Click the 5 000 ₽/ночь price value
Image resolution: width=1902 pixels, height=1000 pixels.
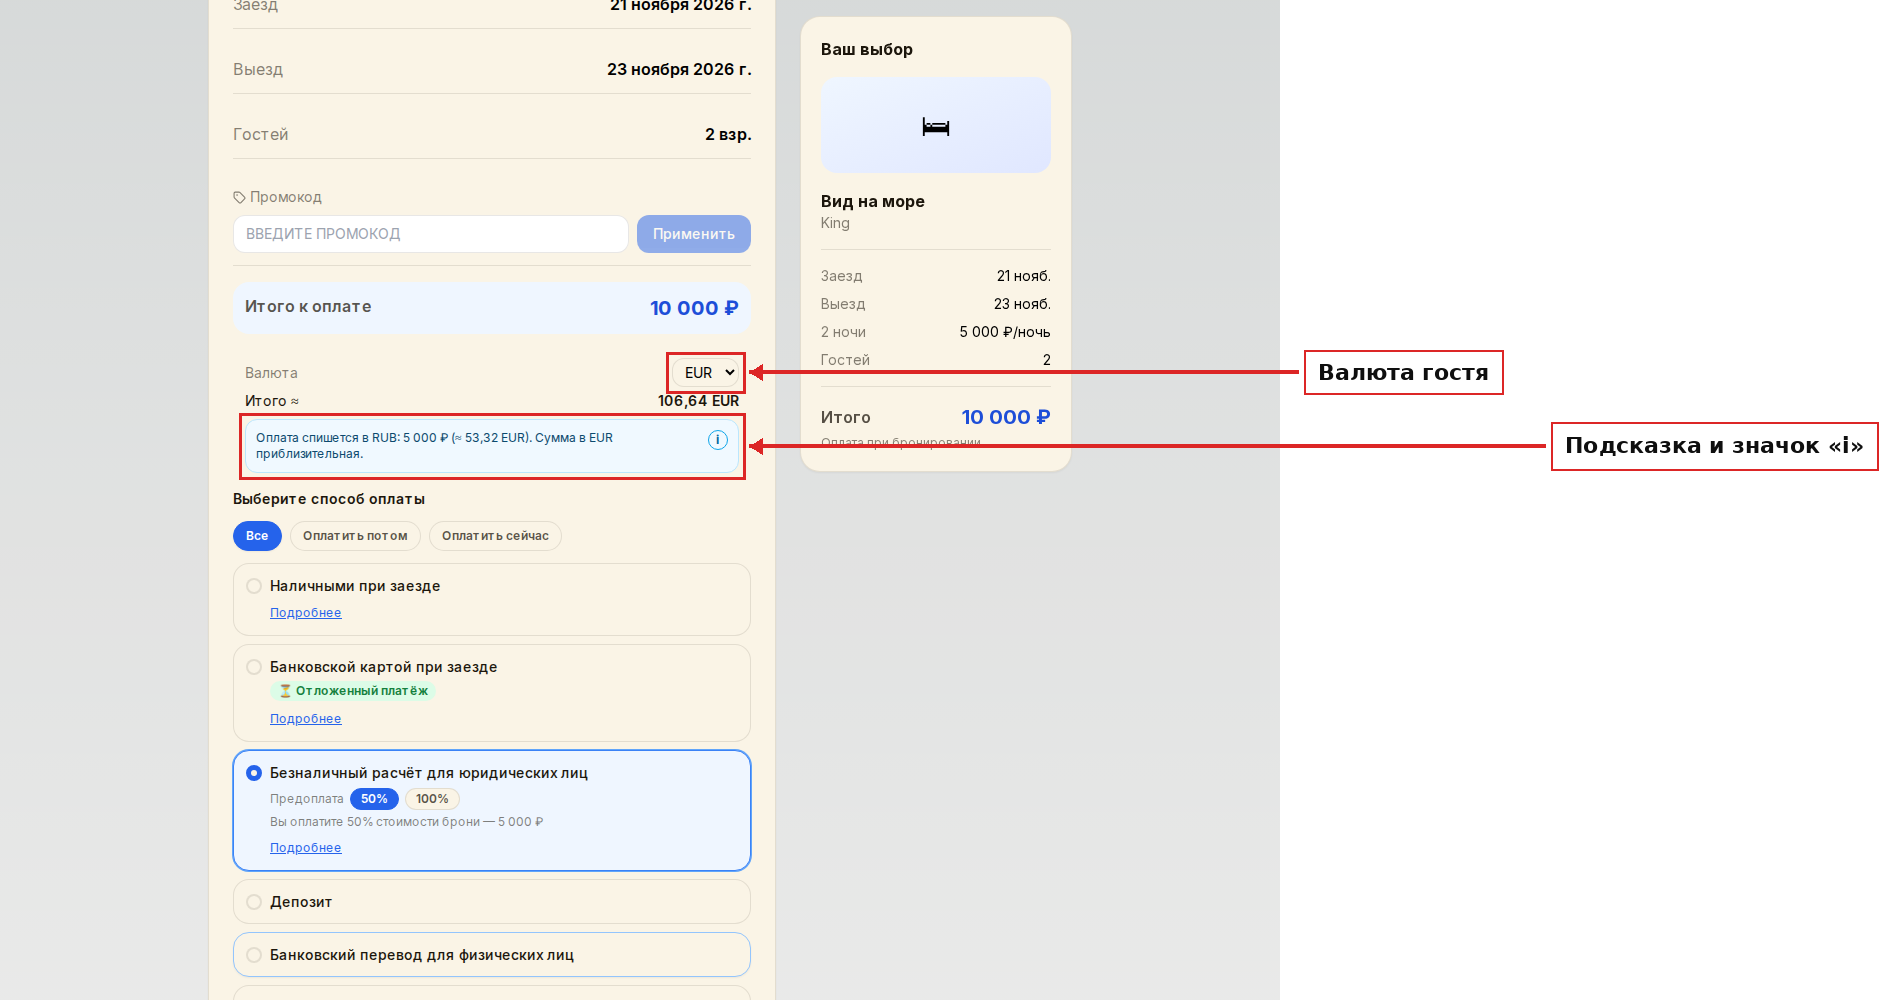pos(1004,332)
